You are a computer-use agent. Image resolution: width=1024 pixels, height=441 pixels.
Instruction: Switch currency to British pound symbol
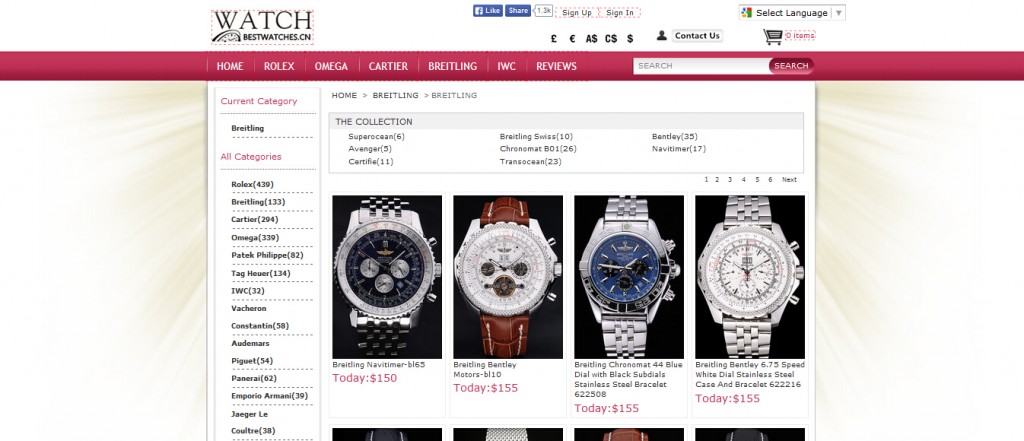tap(554, 39)
